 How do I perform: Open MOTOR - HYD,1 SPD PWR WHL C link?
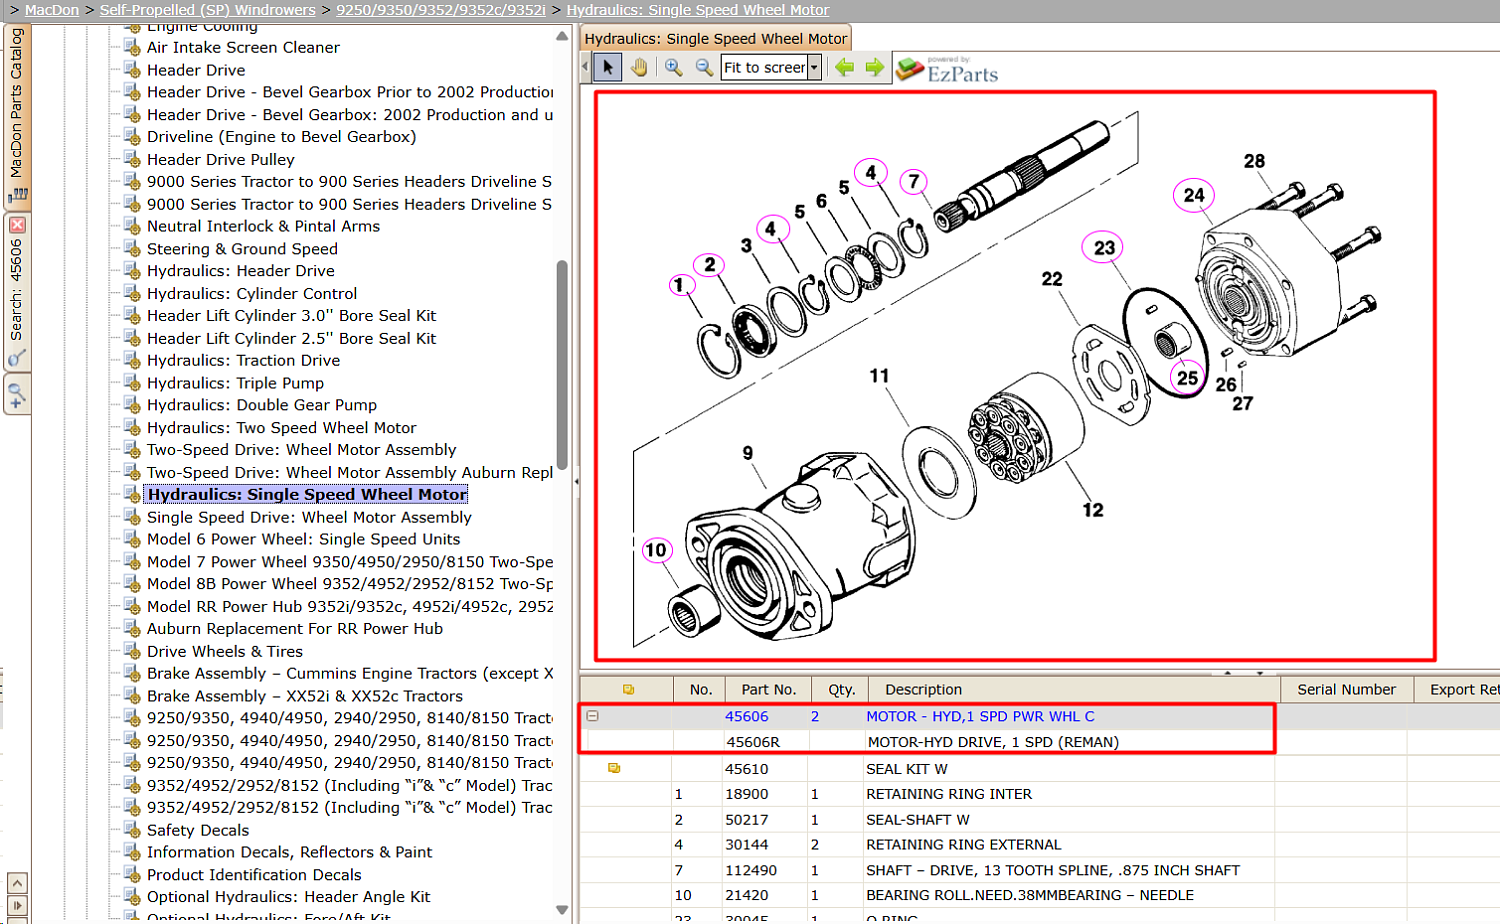tap(980, 716)
